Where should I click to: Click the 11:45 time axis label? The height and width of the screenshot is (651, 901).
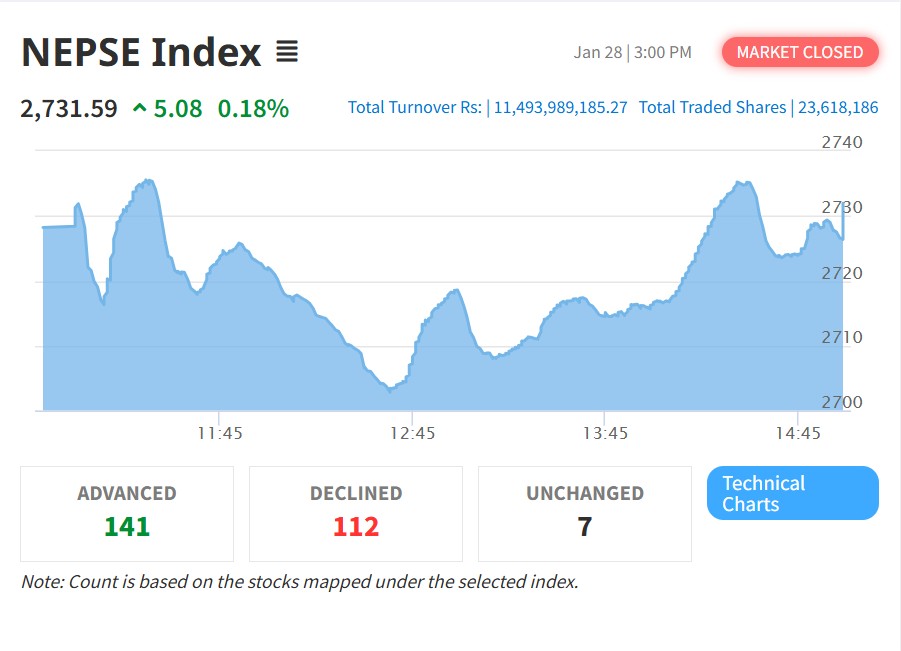pyautogui.click(x=220, y=433)
